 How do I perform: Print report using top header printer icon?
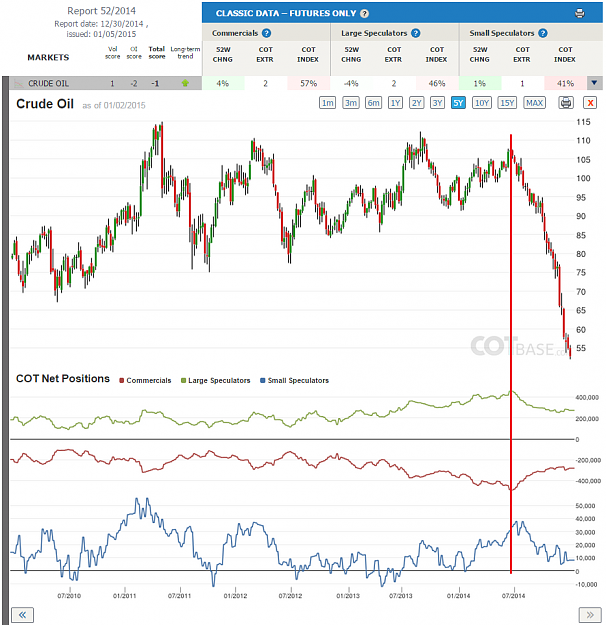click(x=580, y=13)
